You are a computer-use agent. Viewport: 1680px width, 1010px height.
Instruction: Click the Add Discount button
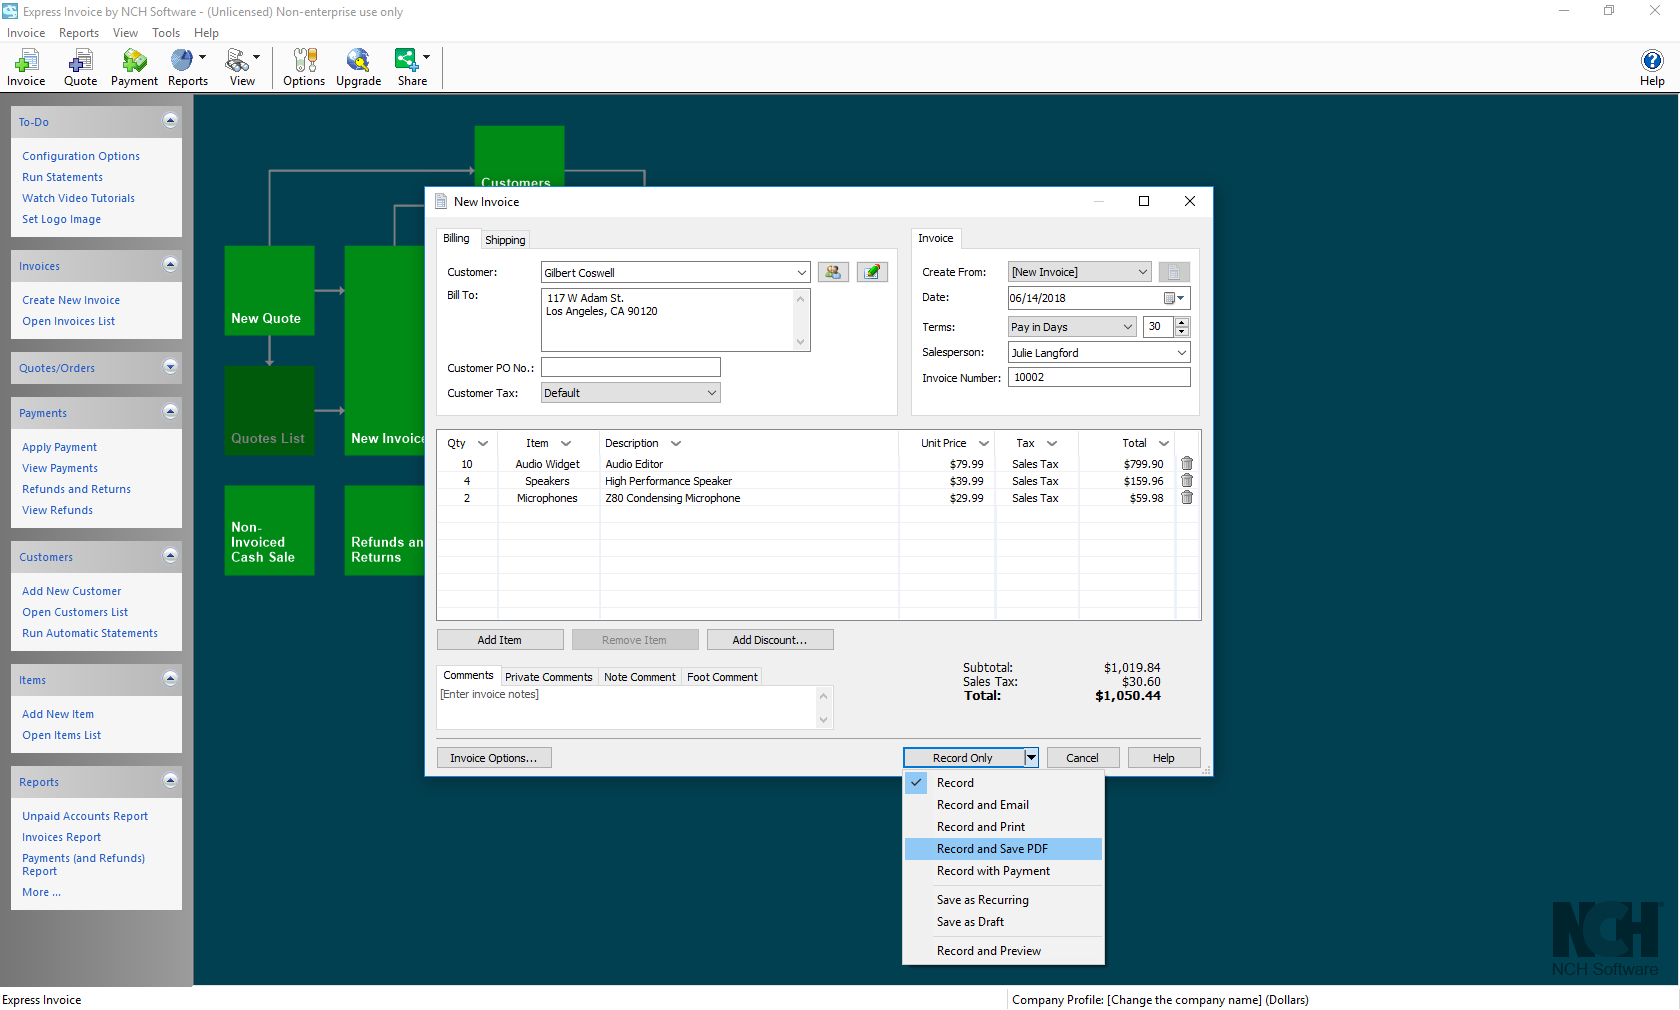pos(770,640)
